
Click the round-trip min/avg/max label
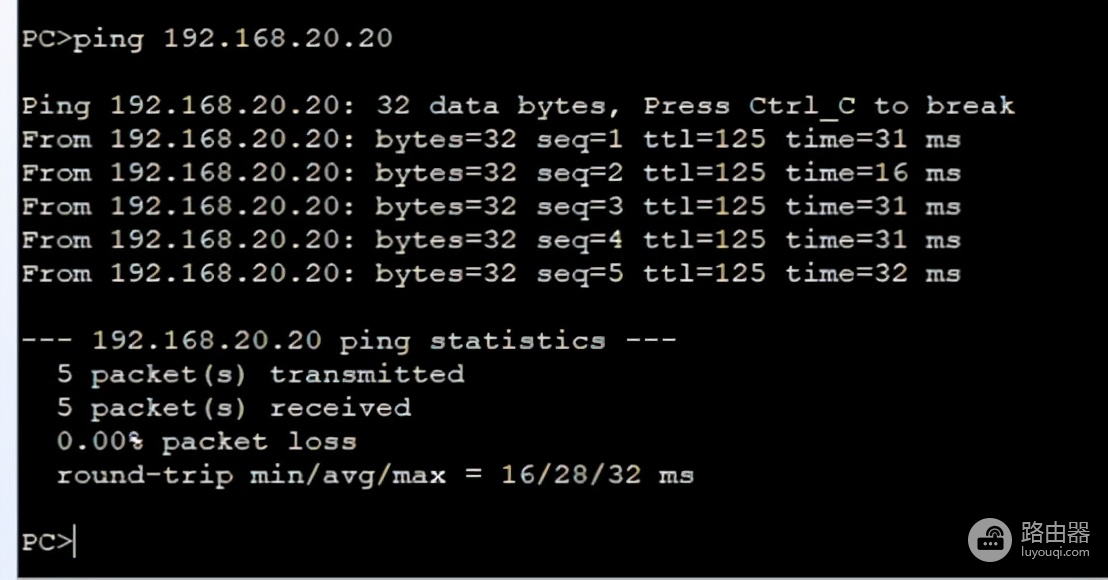250,475
